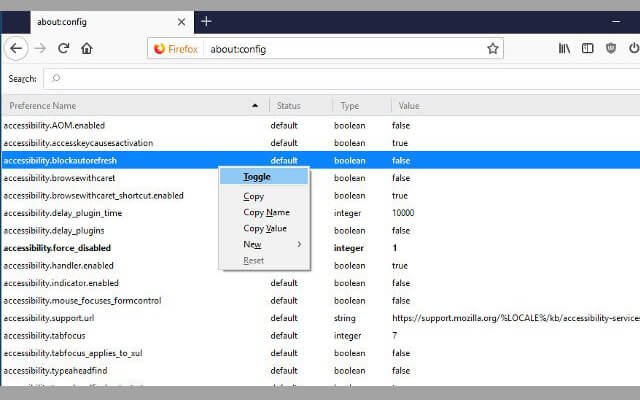The width and height of the screenshot is (640, 400).
Task: Select accessibility.support.url preference
Action: click(x=321, y=318)
